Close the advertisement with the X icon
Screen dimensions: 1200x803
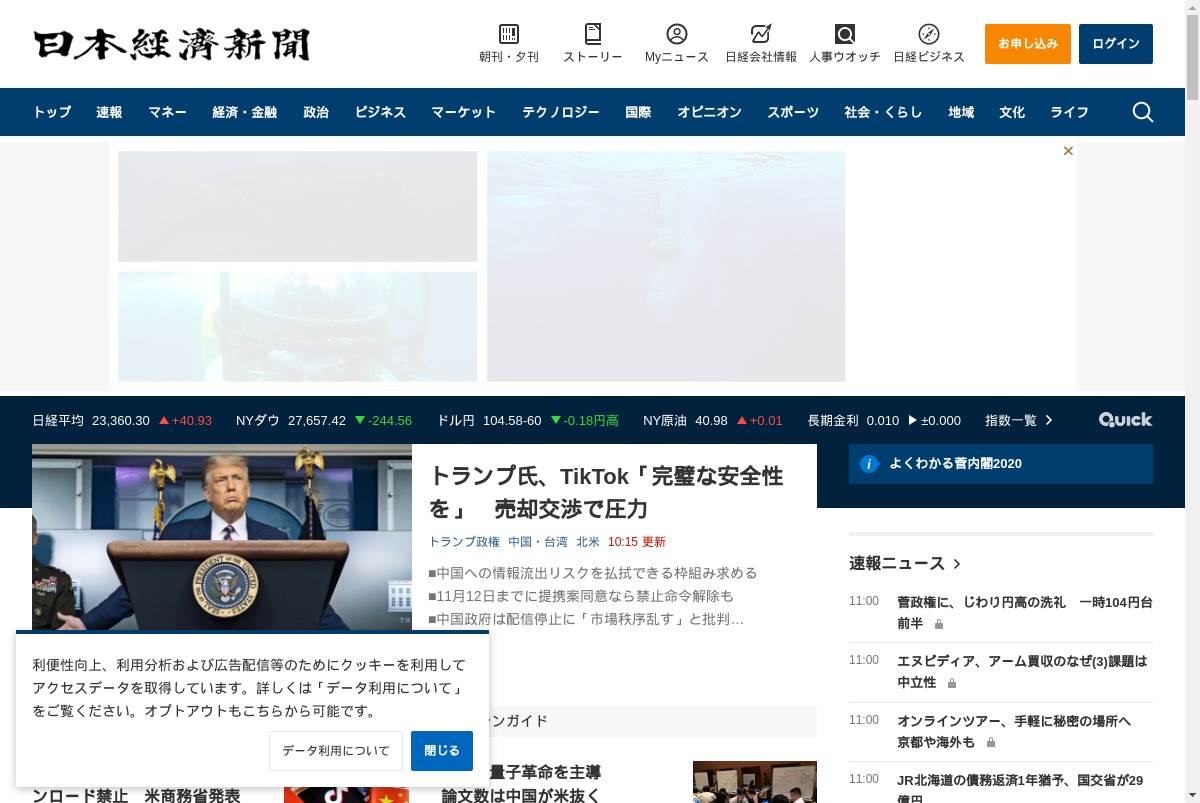click(1068, 151)
